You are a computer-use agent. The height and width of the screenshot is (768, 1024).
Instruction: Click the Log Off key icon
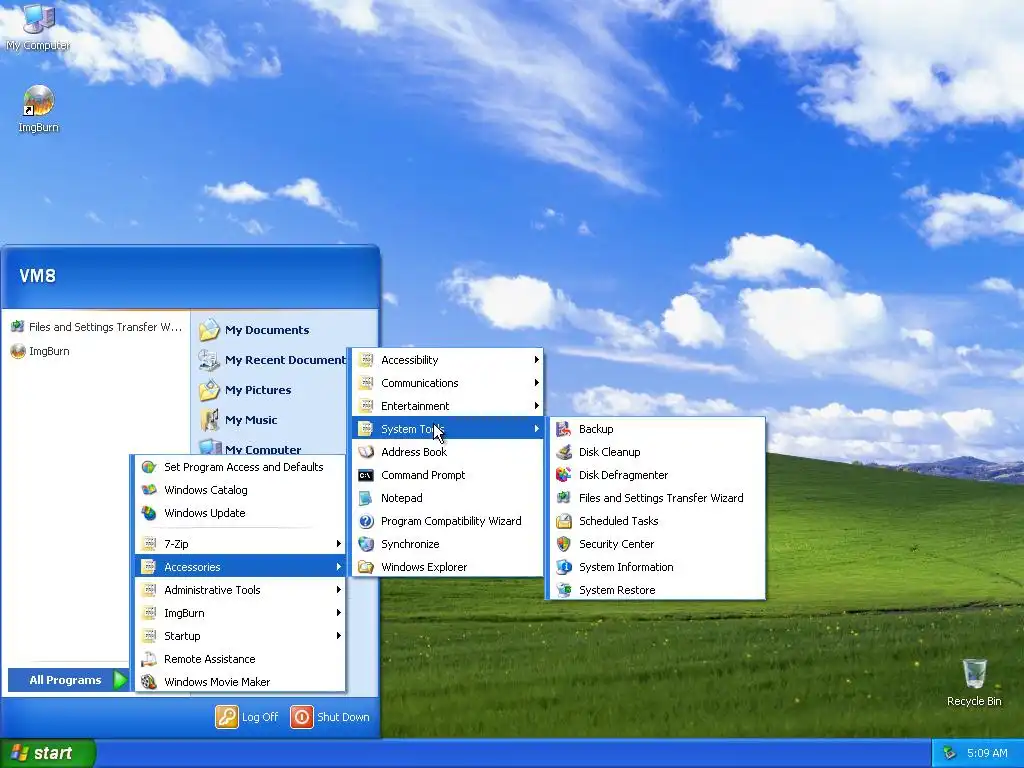[227, 717]
